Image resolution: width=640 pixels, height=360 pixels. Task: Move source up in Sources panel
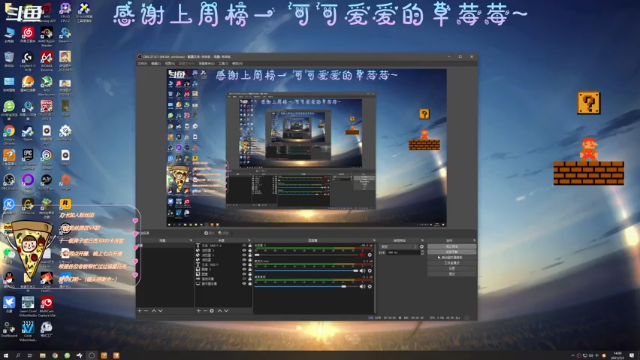coord(220,311)
